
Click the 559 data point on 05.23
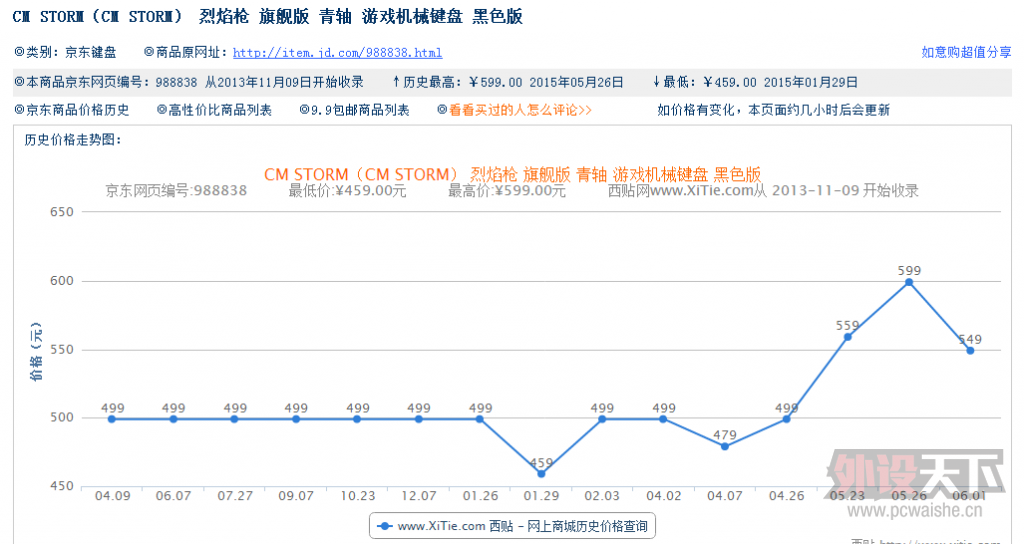[x=847, y=337]
